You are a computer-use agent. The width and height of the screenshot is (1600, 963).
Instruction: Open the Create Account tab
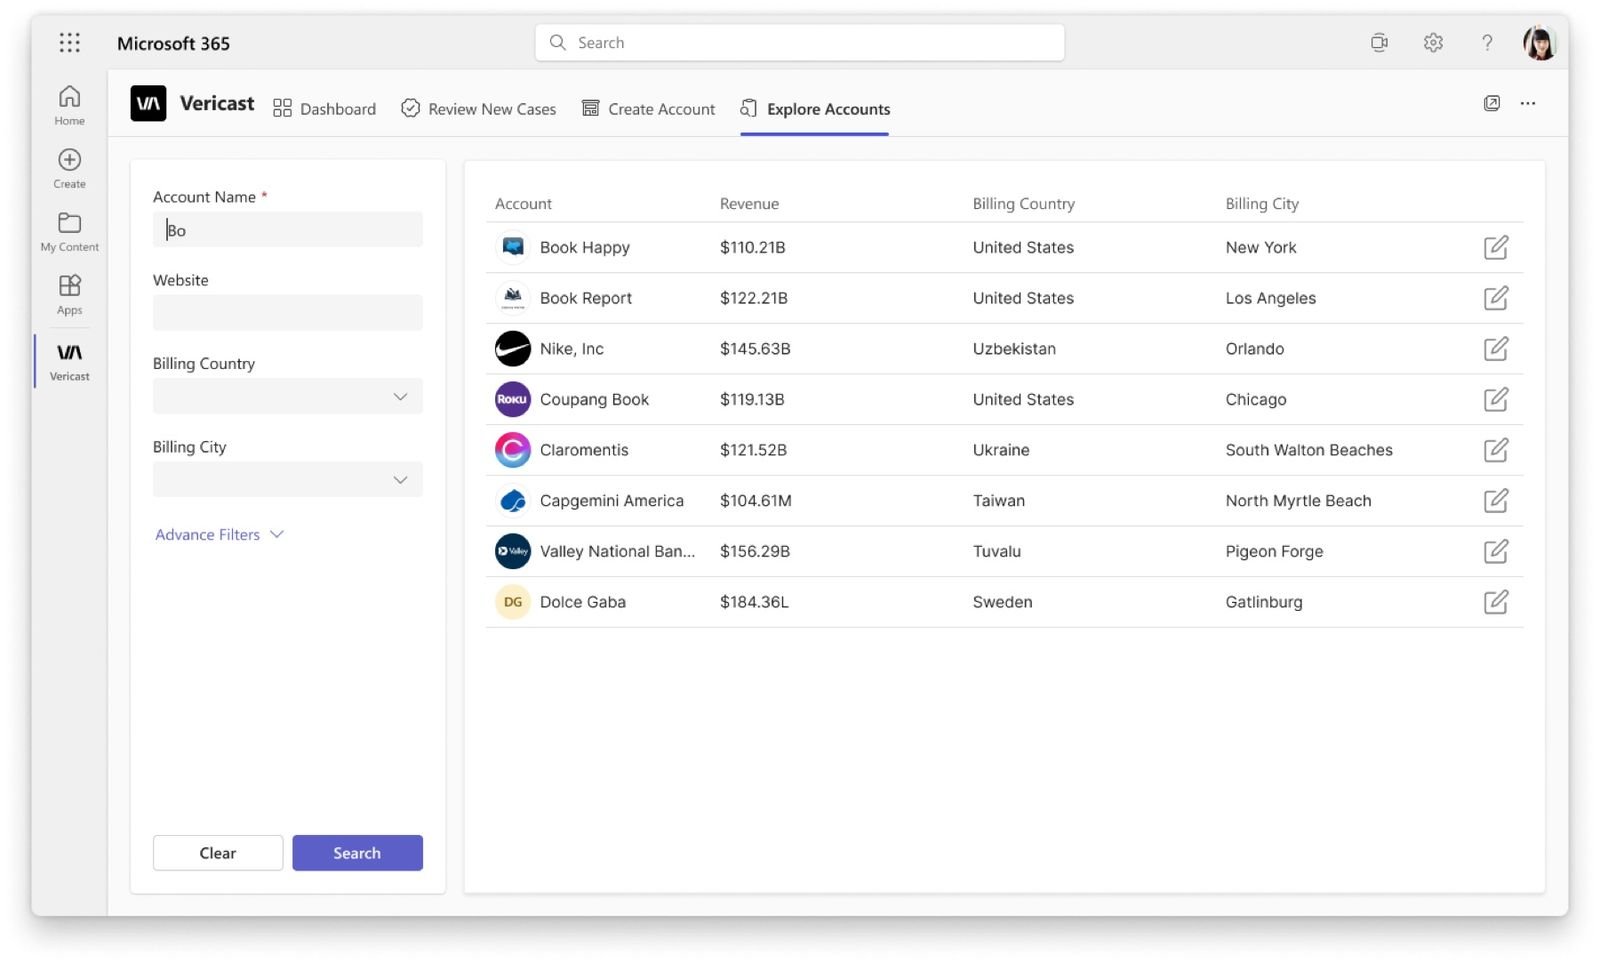pyautogui.click(x=648, y=108)
